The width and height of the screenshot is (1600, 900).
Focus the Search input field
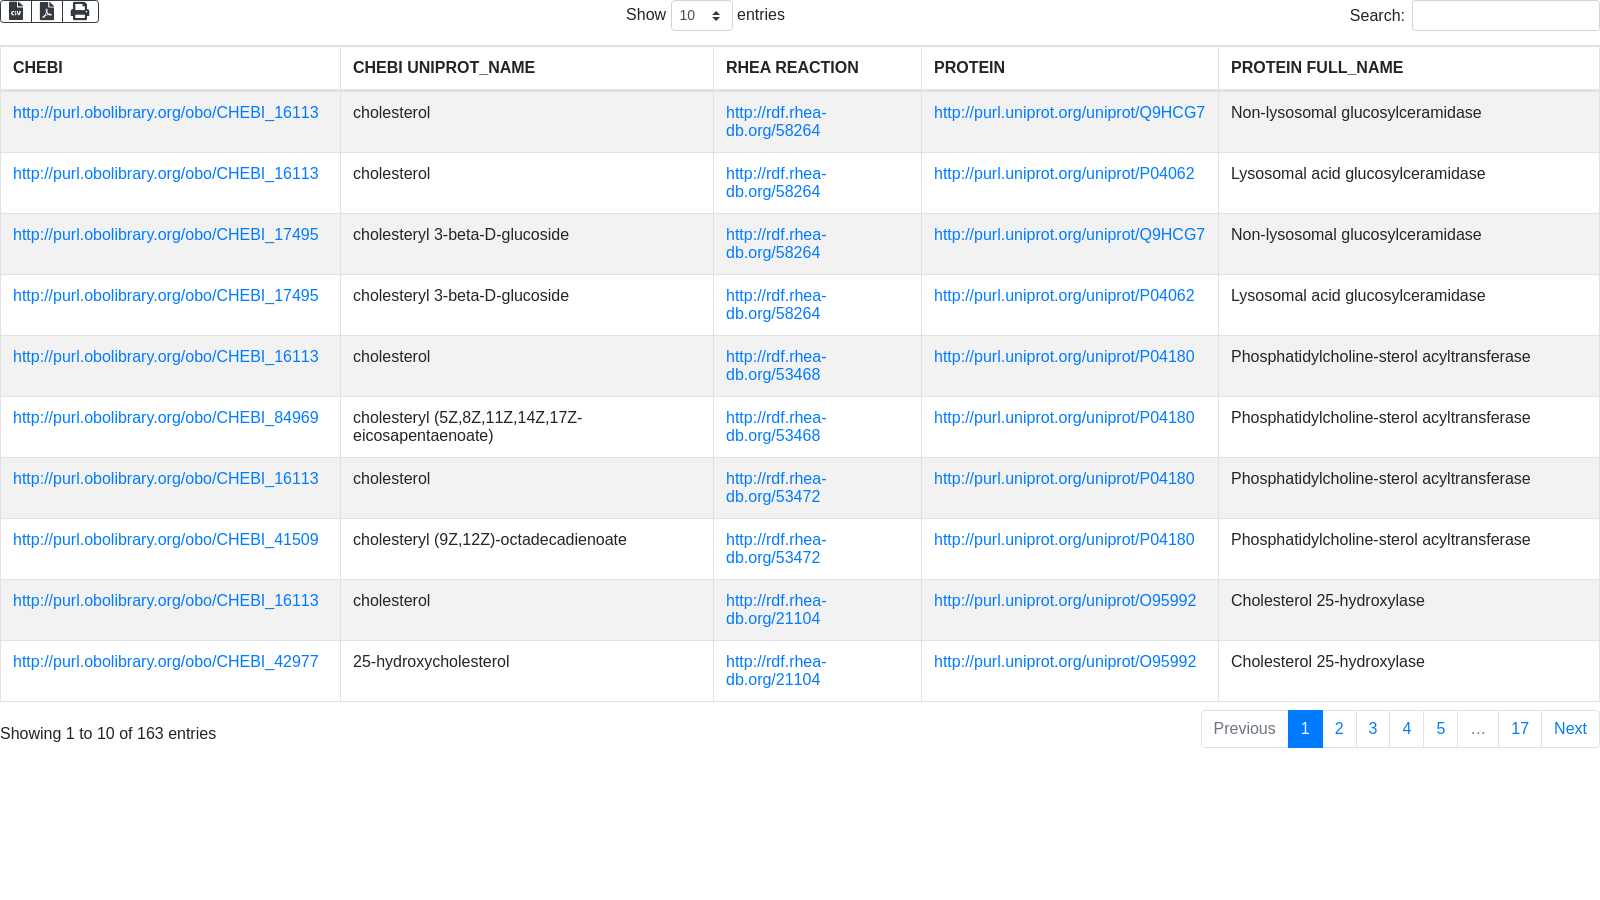click(1504, 16)
